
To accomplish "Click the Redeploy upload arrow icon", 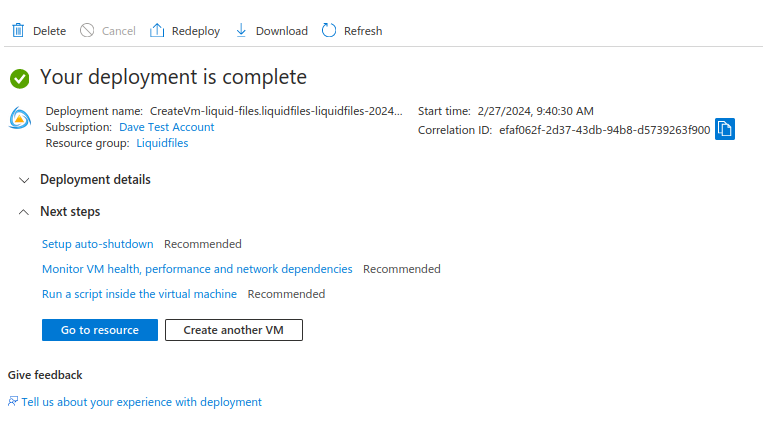I will [x=157, y=30].
